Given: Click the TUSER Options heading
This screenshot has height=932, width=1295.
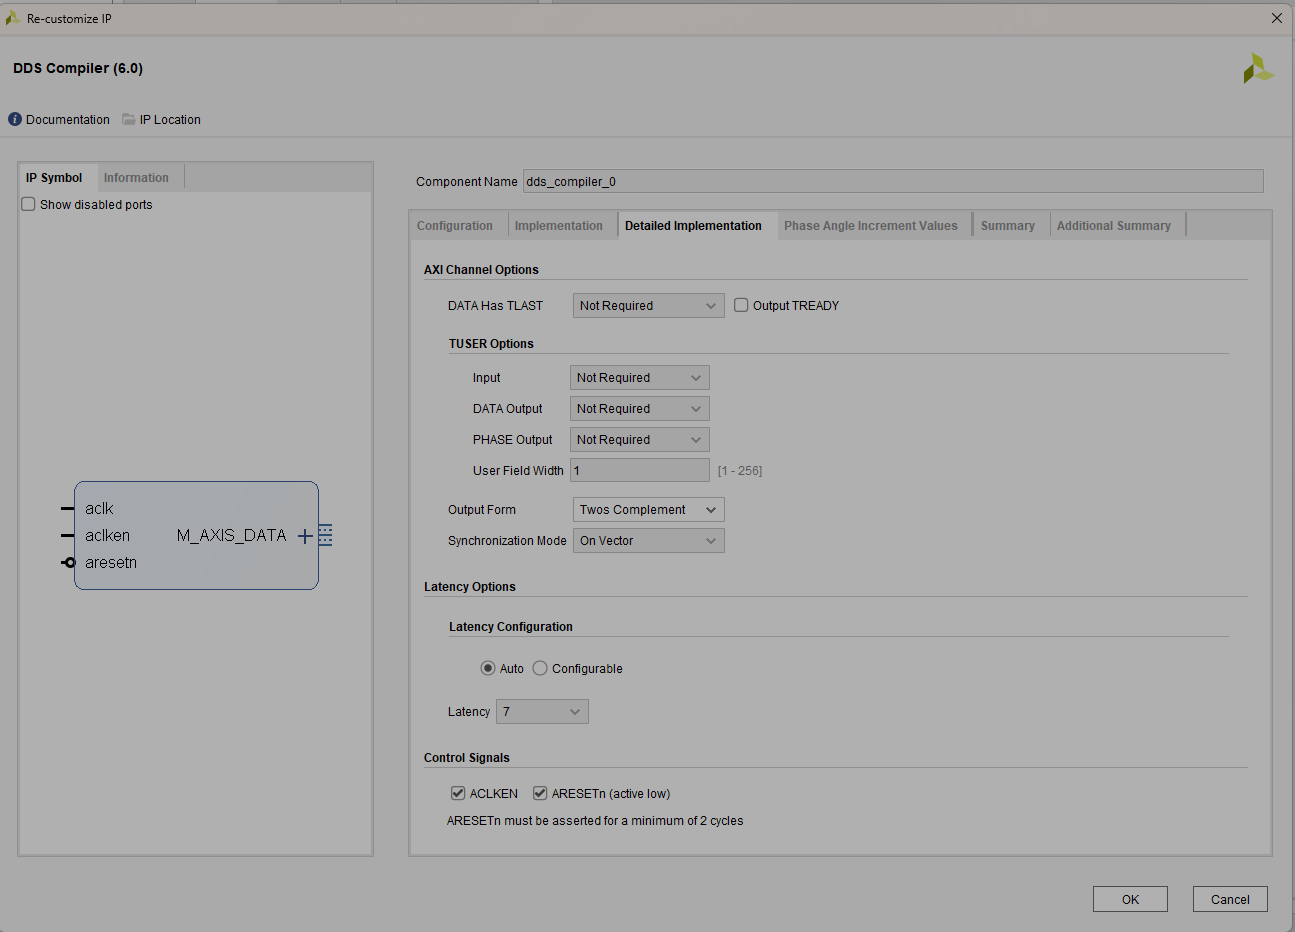Looking at the screenshot, I should (x=491, y=344).
